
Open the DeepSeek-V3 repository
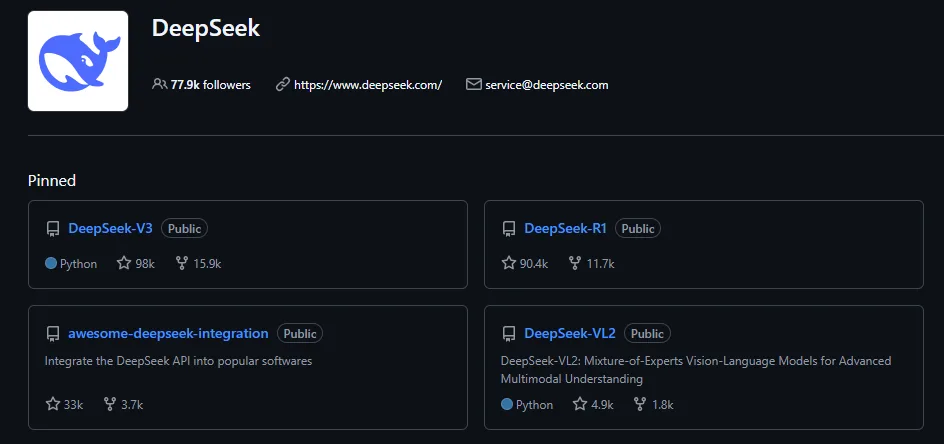(110, 228)
